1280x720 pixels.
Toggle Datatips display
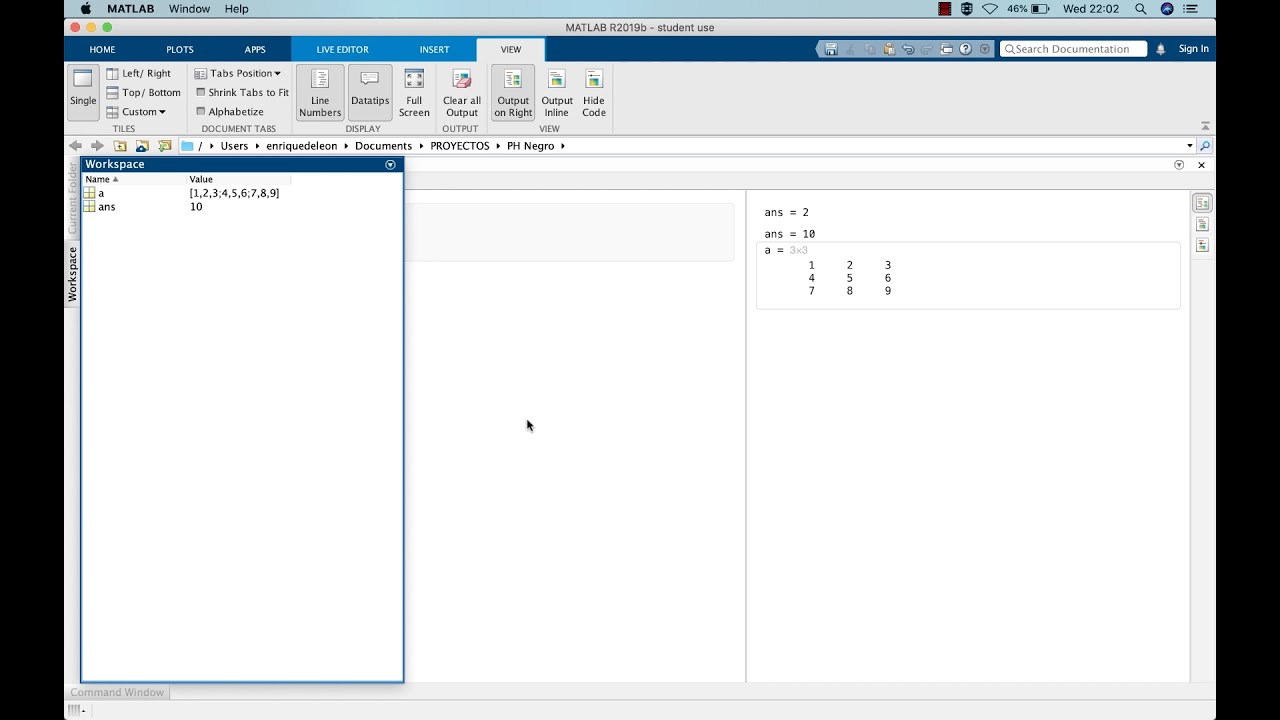[x=370, y=93]
